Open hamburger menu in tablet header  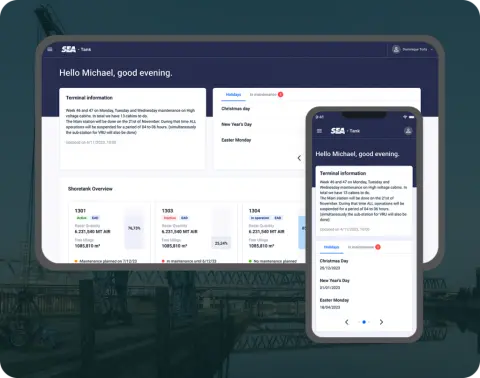(x=50, y=49)
